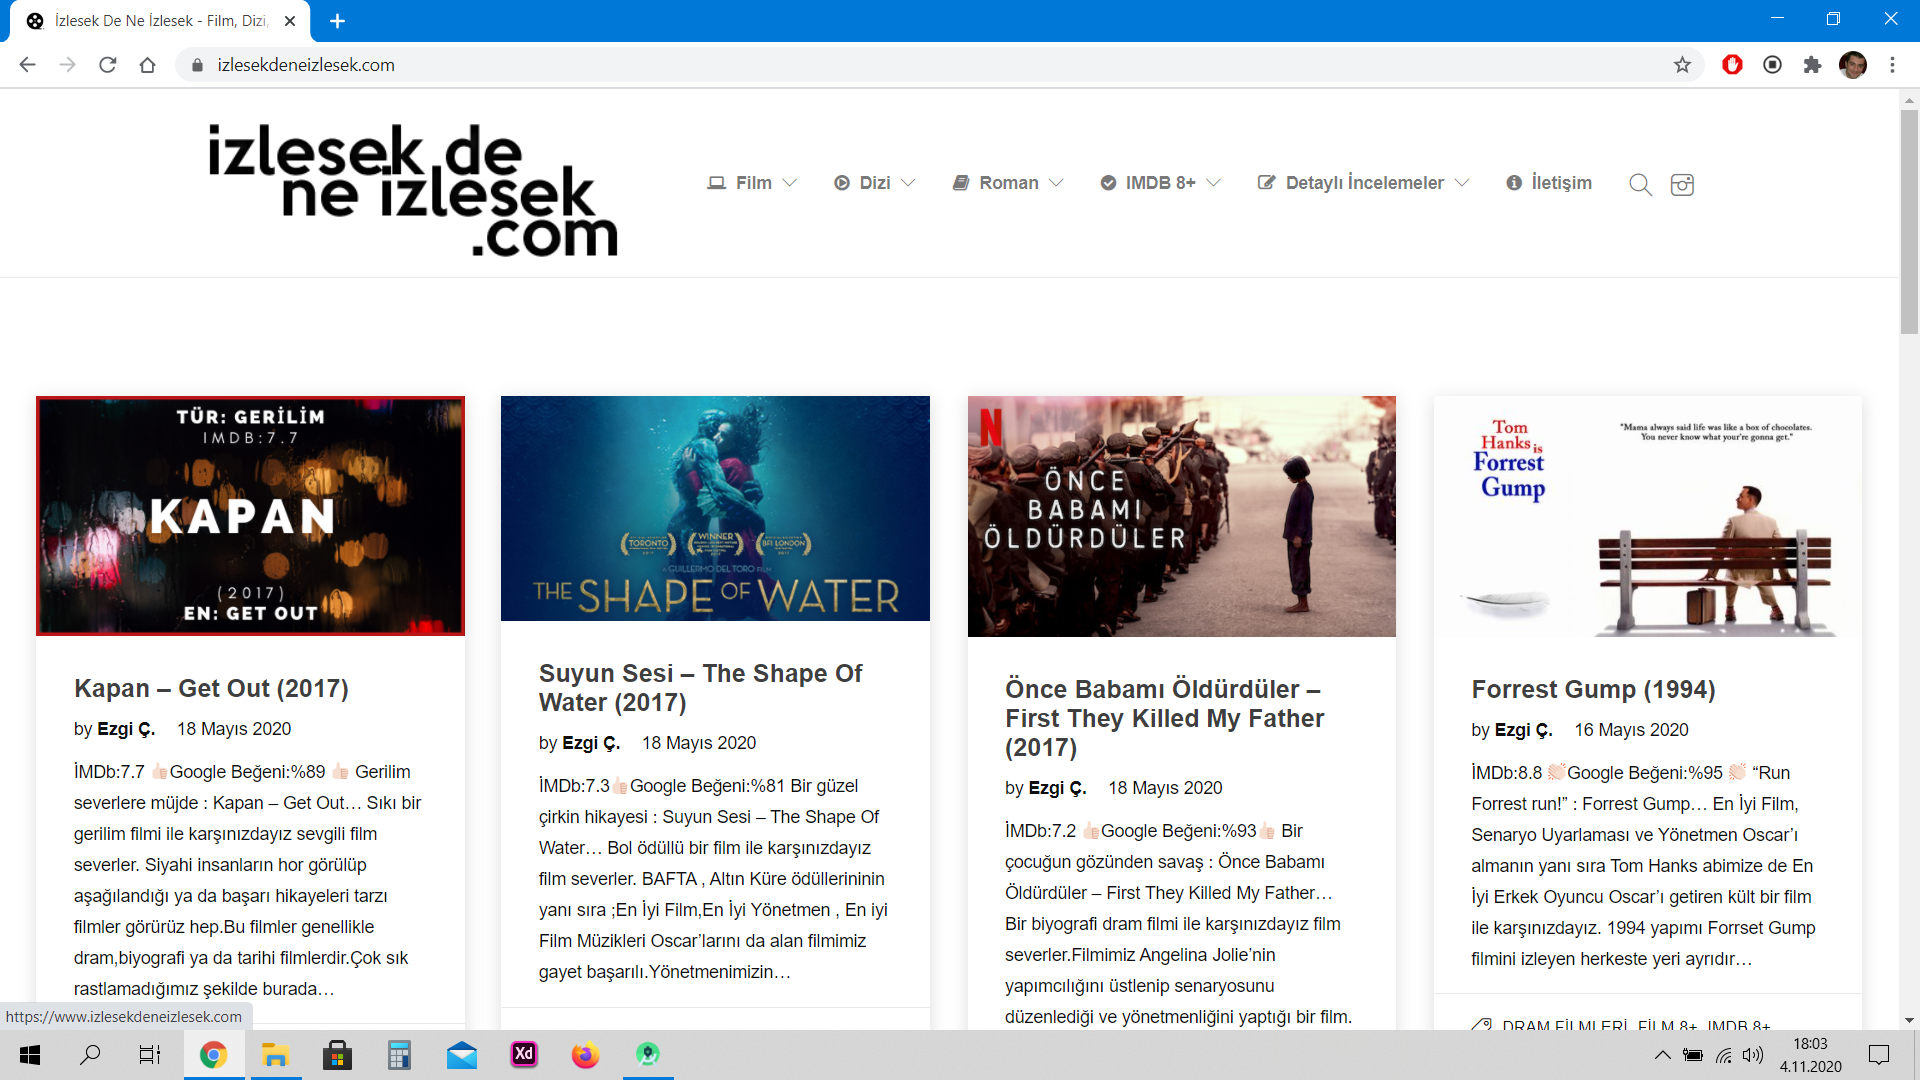Click the info icon beside İletişim
The width and height of the screenshot is (1920, 1080).
[x=1514, y=183]
